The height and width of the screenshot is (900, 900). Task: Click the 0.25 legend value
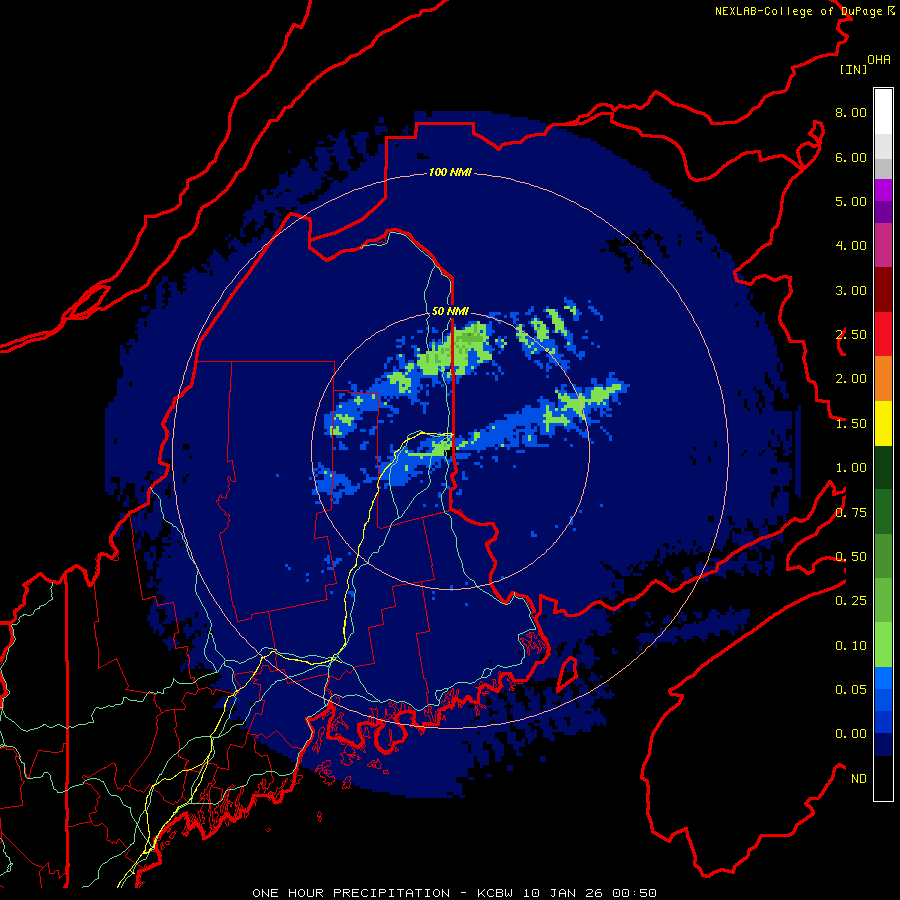(851, 601)
